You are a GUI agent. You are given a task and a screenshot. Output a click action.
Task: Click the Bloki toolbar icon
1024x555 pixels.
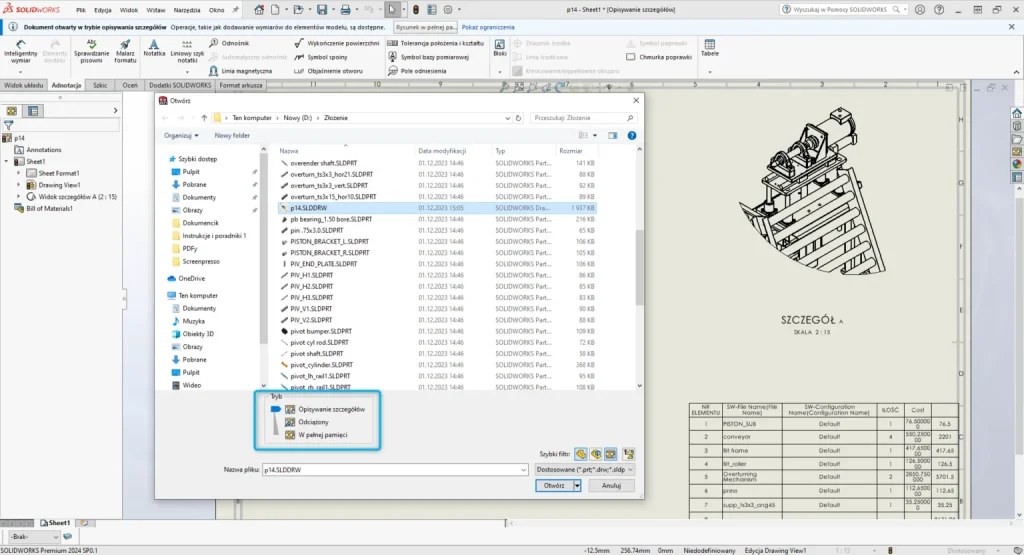click(x=500, y=44)
